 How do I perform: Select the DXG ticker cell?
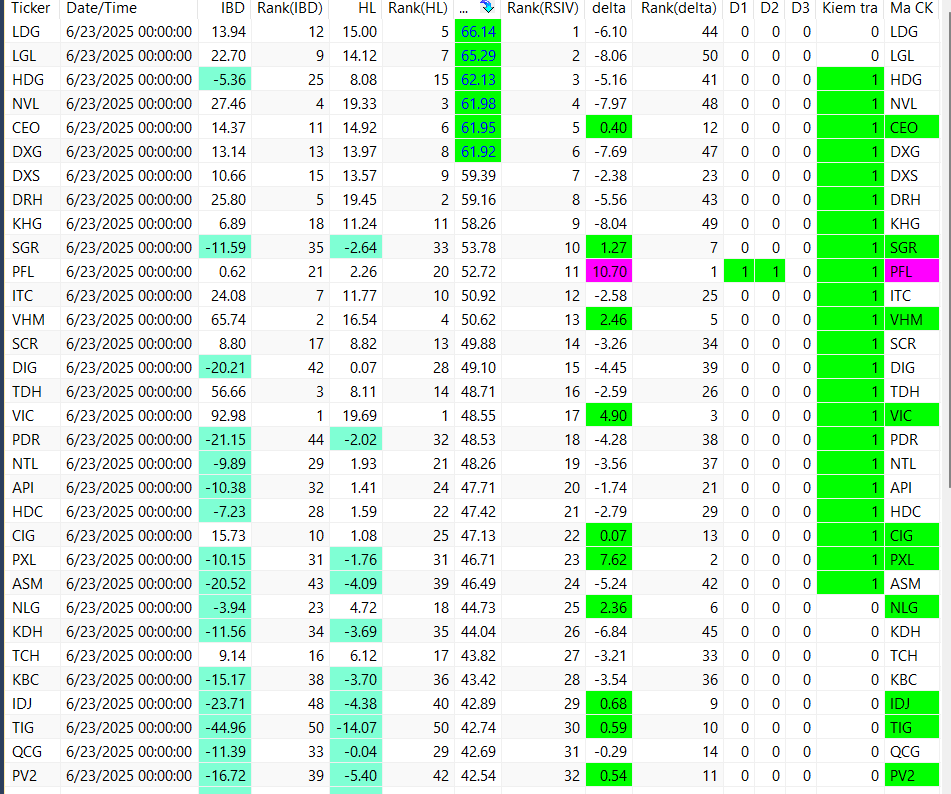coord(33,152)
